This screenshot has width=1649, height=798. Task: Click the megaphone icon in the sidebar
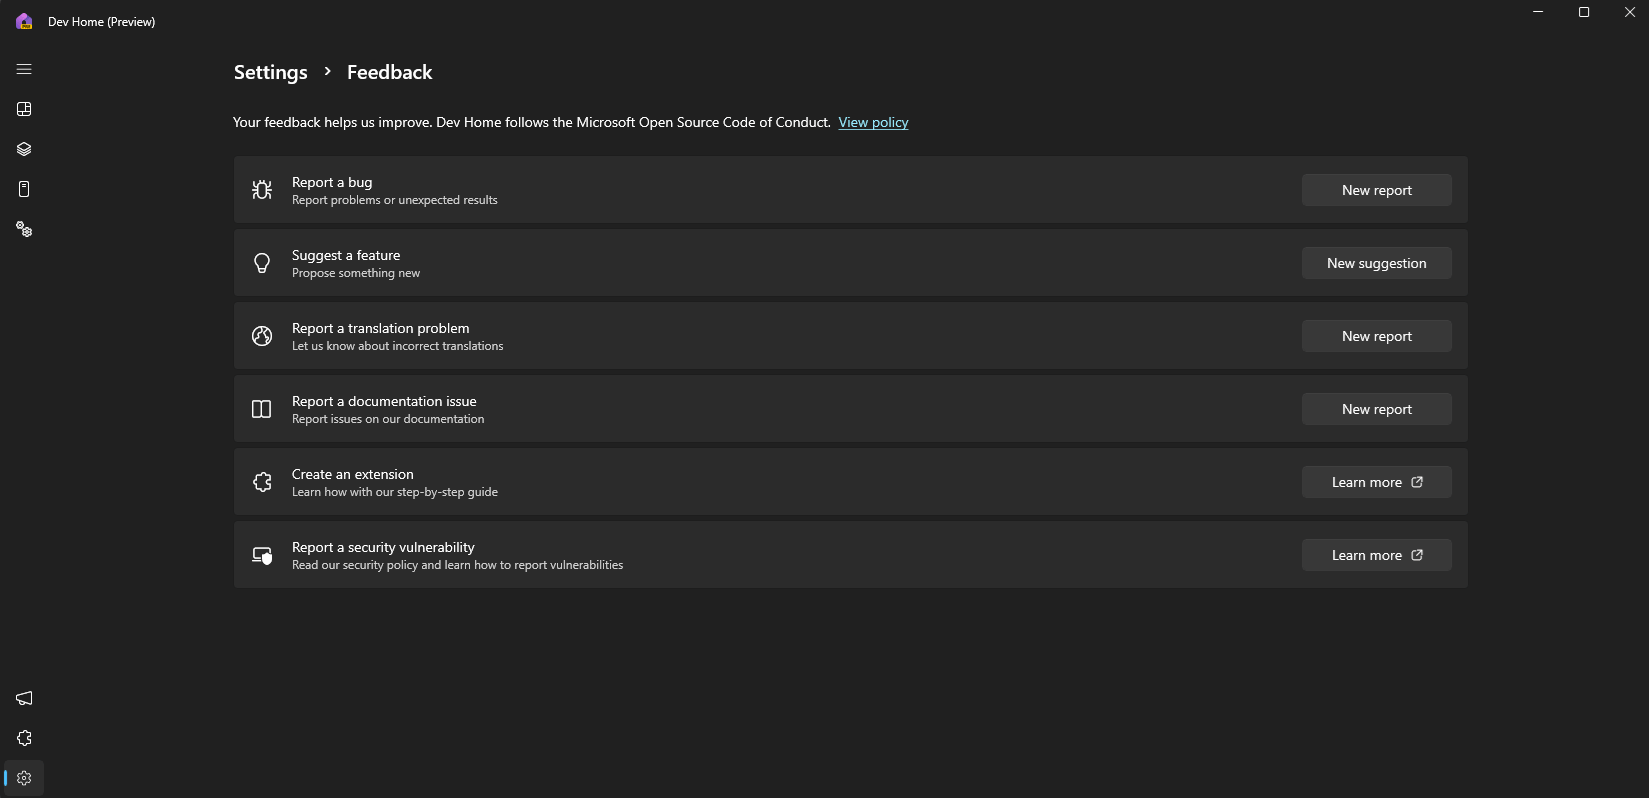(24, 698)
